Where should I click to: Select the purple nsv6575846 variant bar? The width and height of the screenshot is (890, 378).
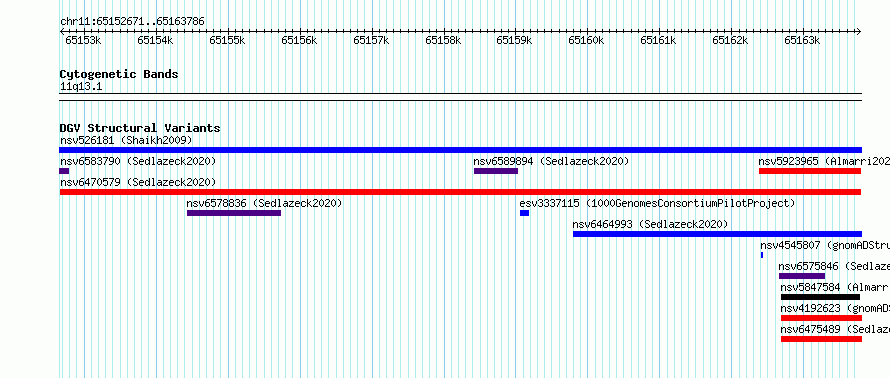pos(802,276)
